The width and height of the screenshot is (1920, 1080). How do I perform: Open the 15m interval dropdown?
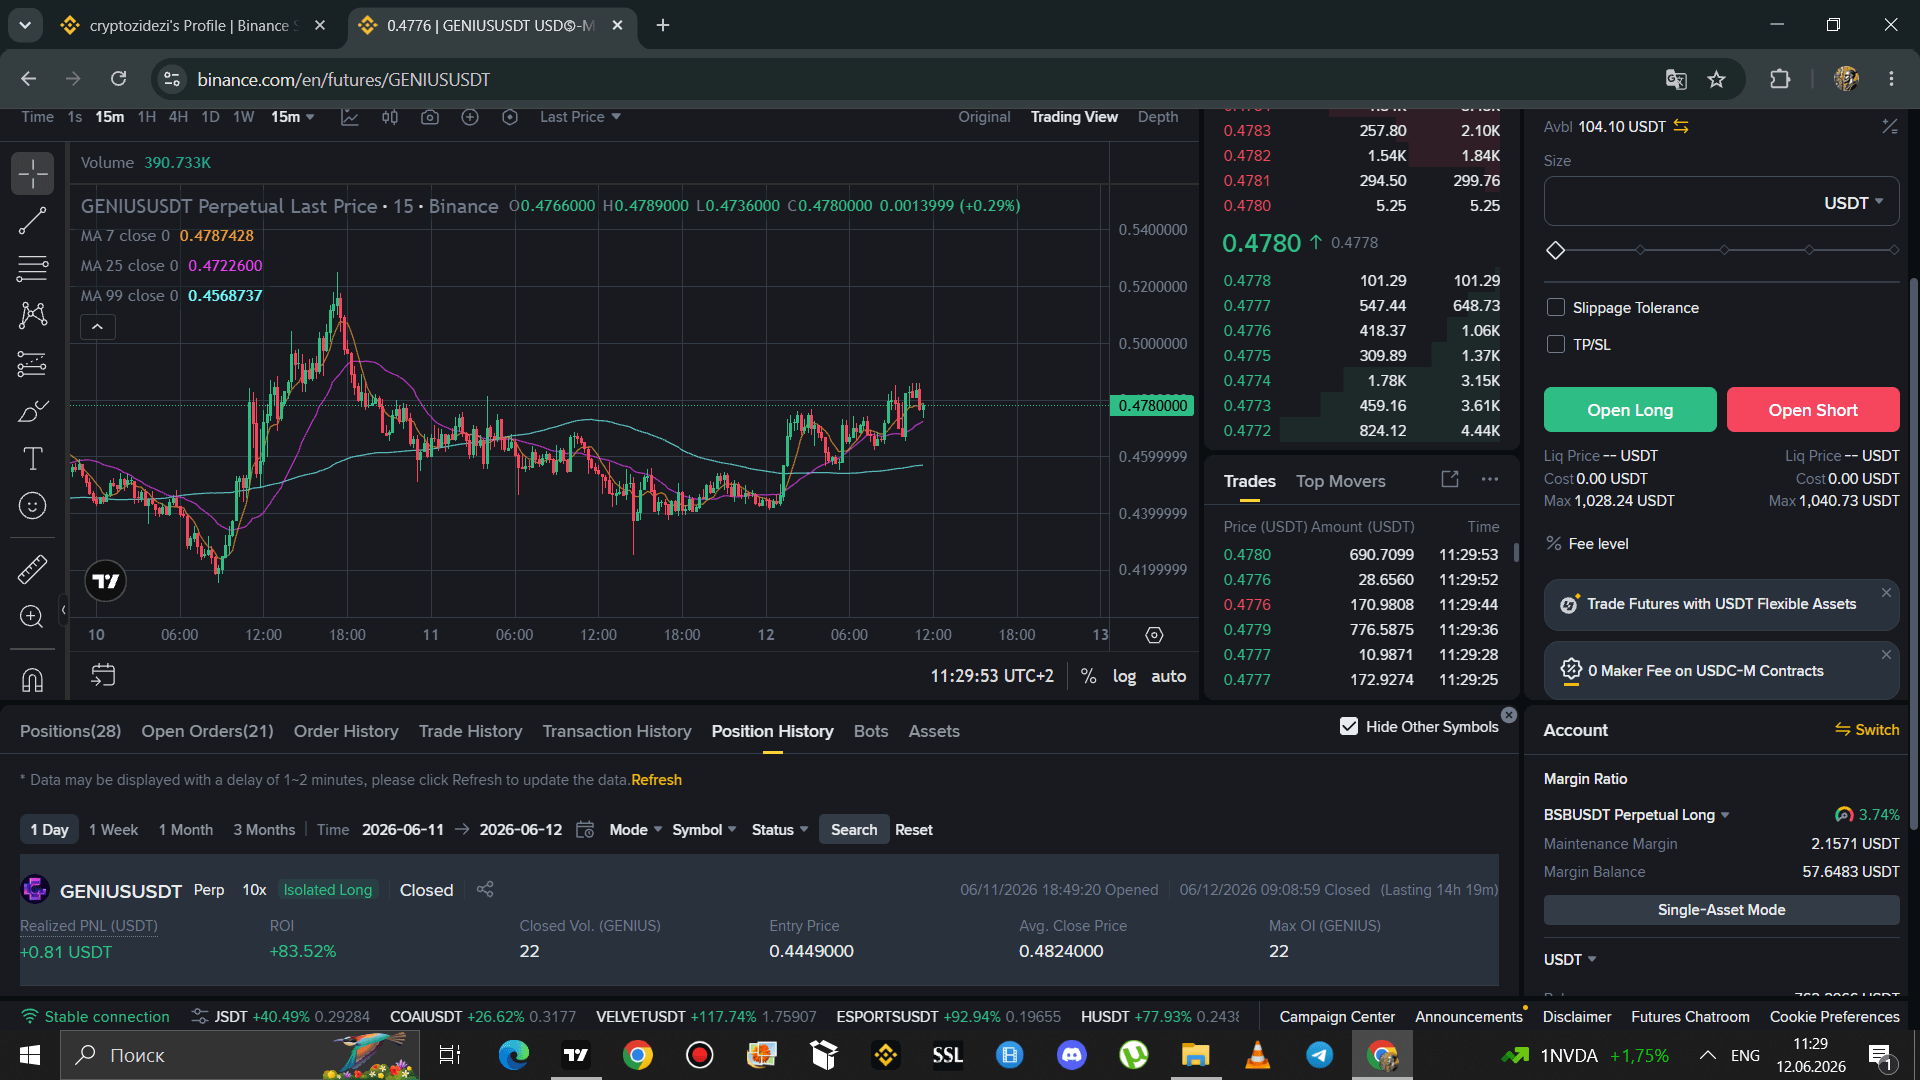[293, 117]
